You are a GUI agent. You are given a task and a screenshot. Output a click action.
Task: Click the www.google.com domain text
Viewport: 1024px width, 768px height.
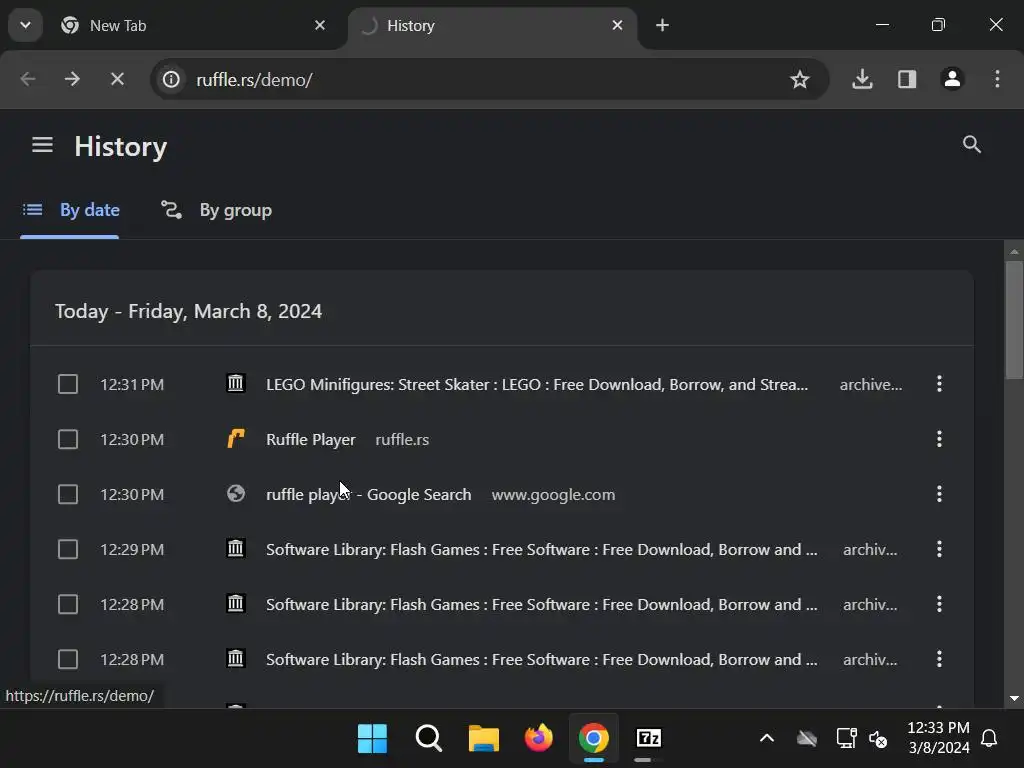point(553,494)
